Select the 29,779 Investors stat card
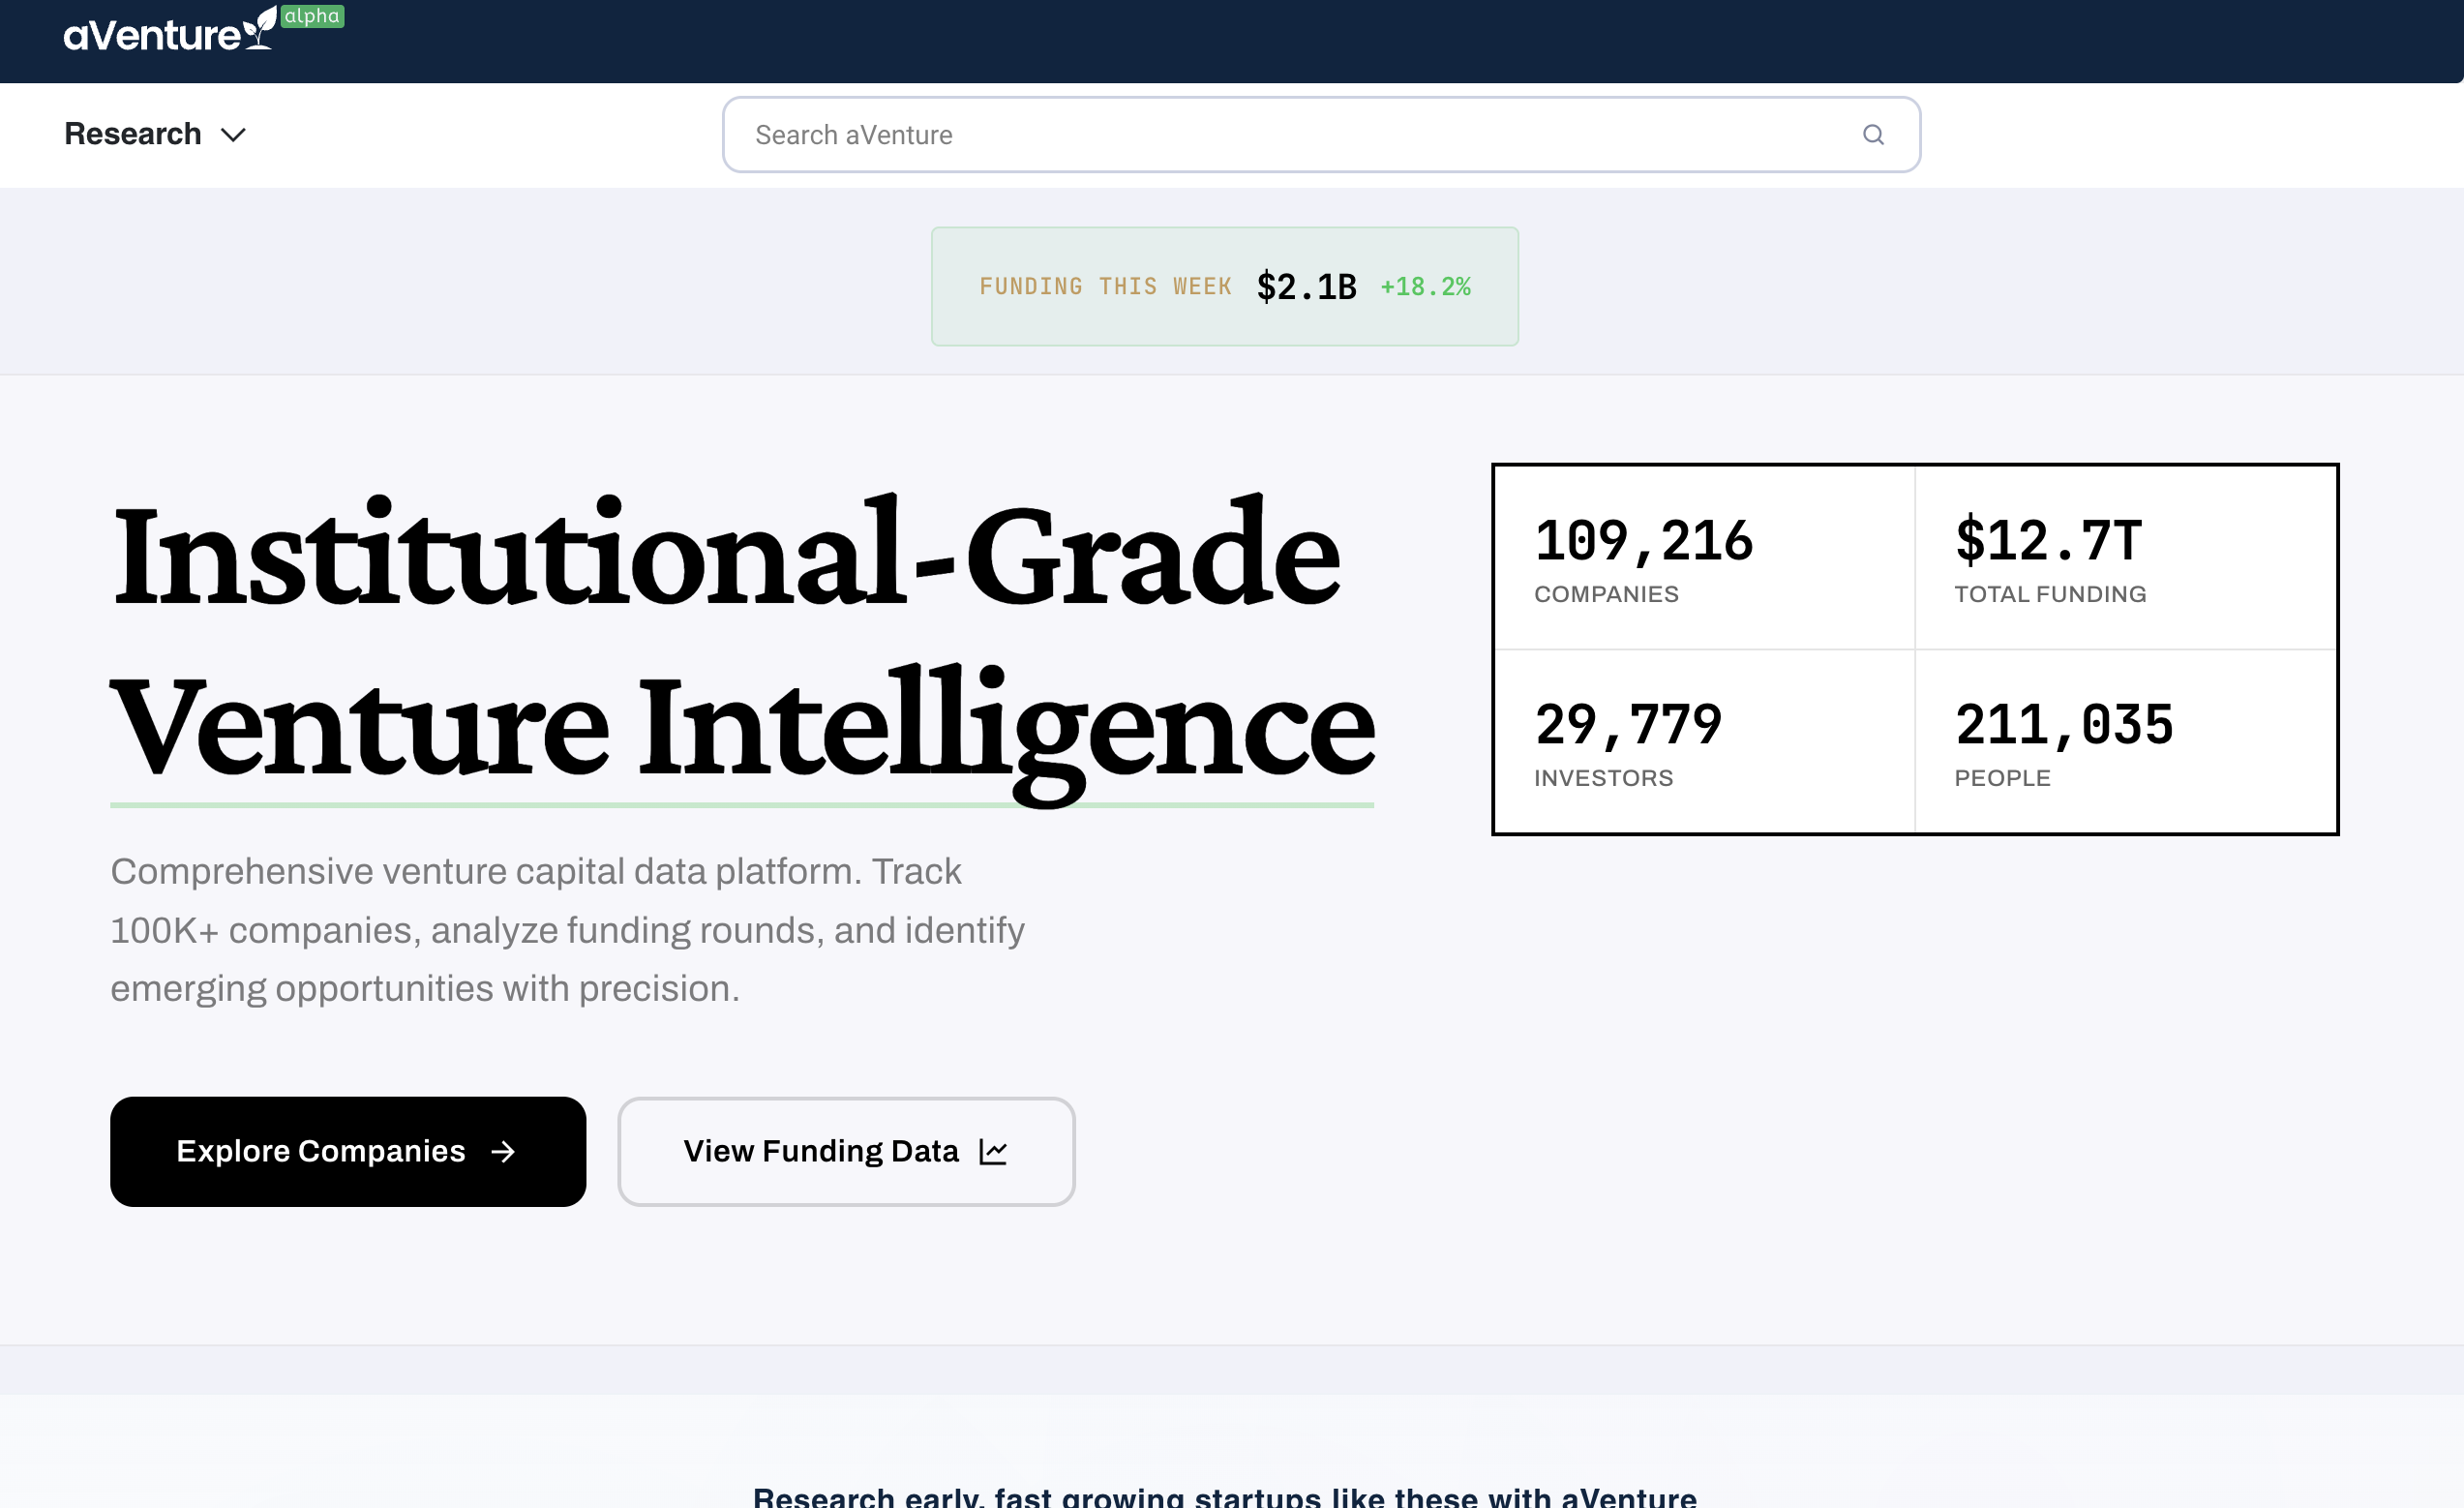 pos(1703,742)
